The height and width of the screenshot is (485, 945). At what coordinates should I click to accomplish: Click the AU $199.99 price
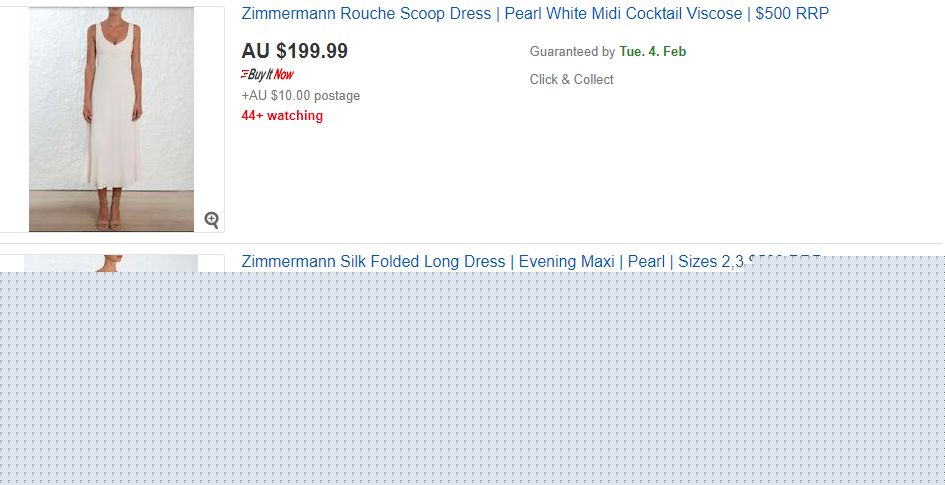pyautogui.click(x=295, y=51)
